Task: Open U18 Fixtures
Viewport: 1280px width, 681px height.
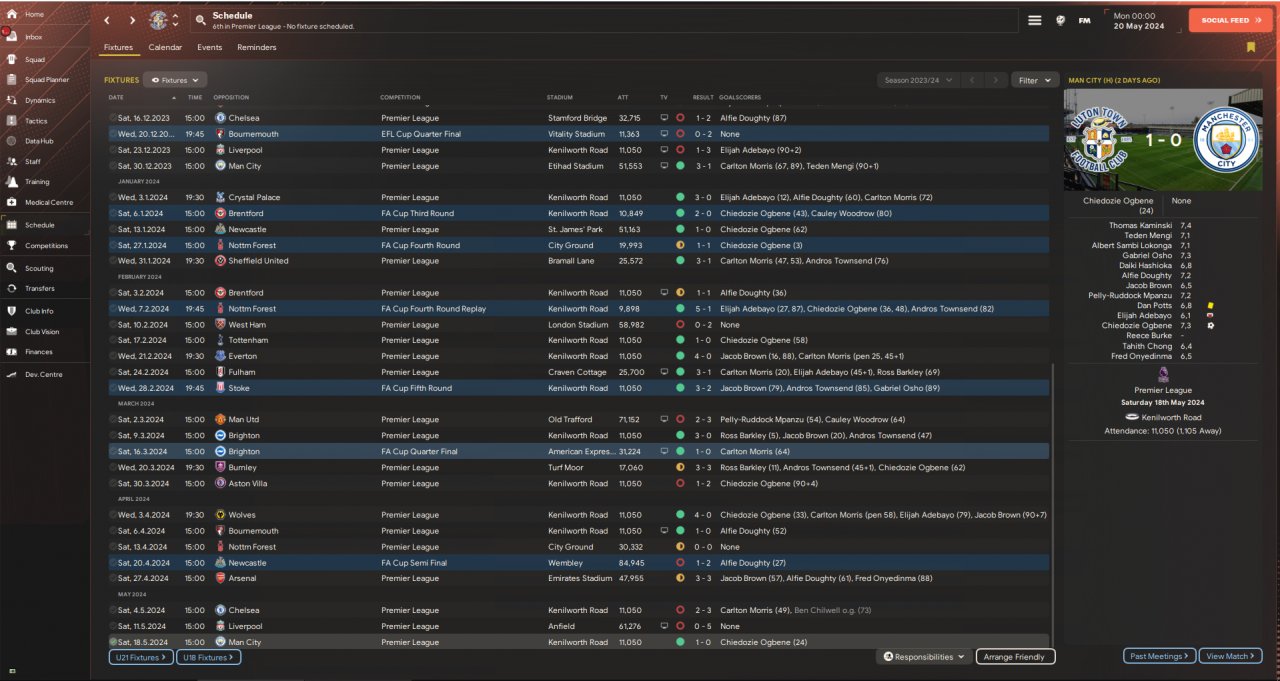Action: tap(208, 657)
